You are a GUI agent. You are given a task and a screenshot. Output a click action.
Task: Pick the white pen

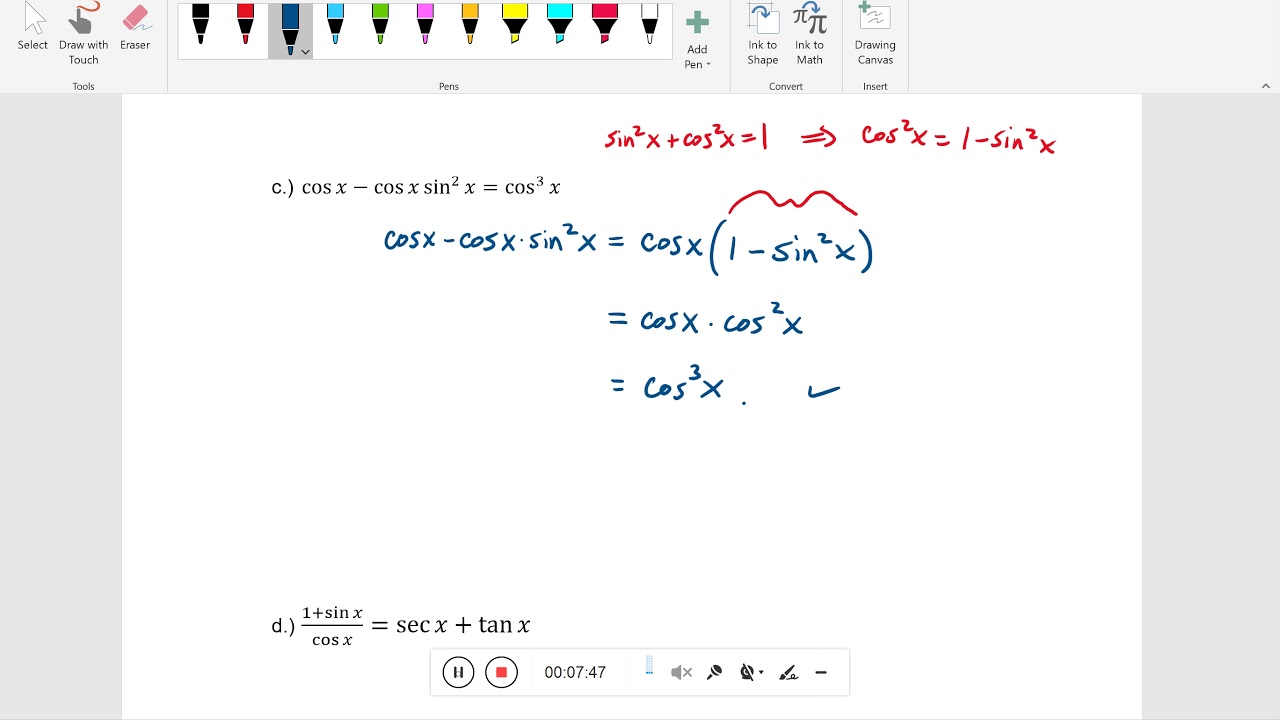click(x=650, y=26)
